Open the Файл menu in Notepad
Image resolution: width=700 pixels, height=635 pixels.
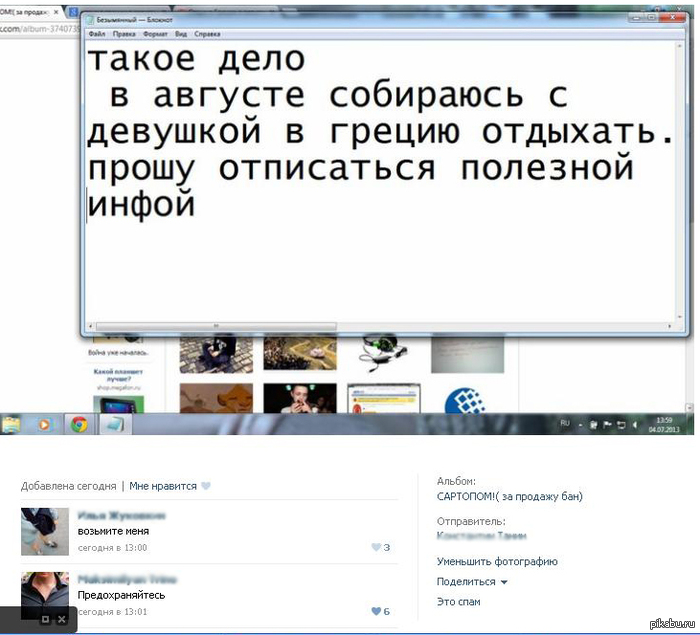[x=97, y=34]
